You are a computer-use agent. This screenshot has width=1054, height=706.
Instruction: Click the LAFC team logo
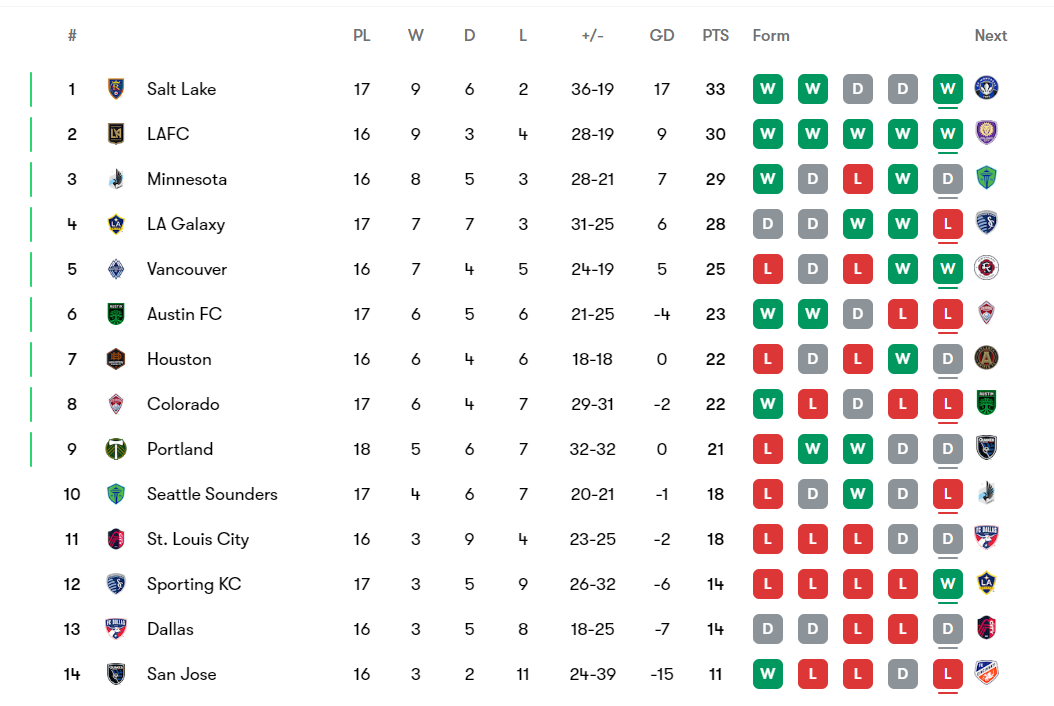pyautogui.click(x=116, y=134)
